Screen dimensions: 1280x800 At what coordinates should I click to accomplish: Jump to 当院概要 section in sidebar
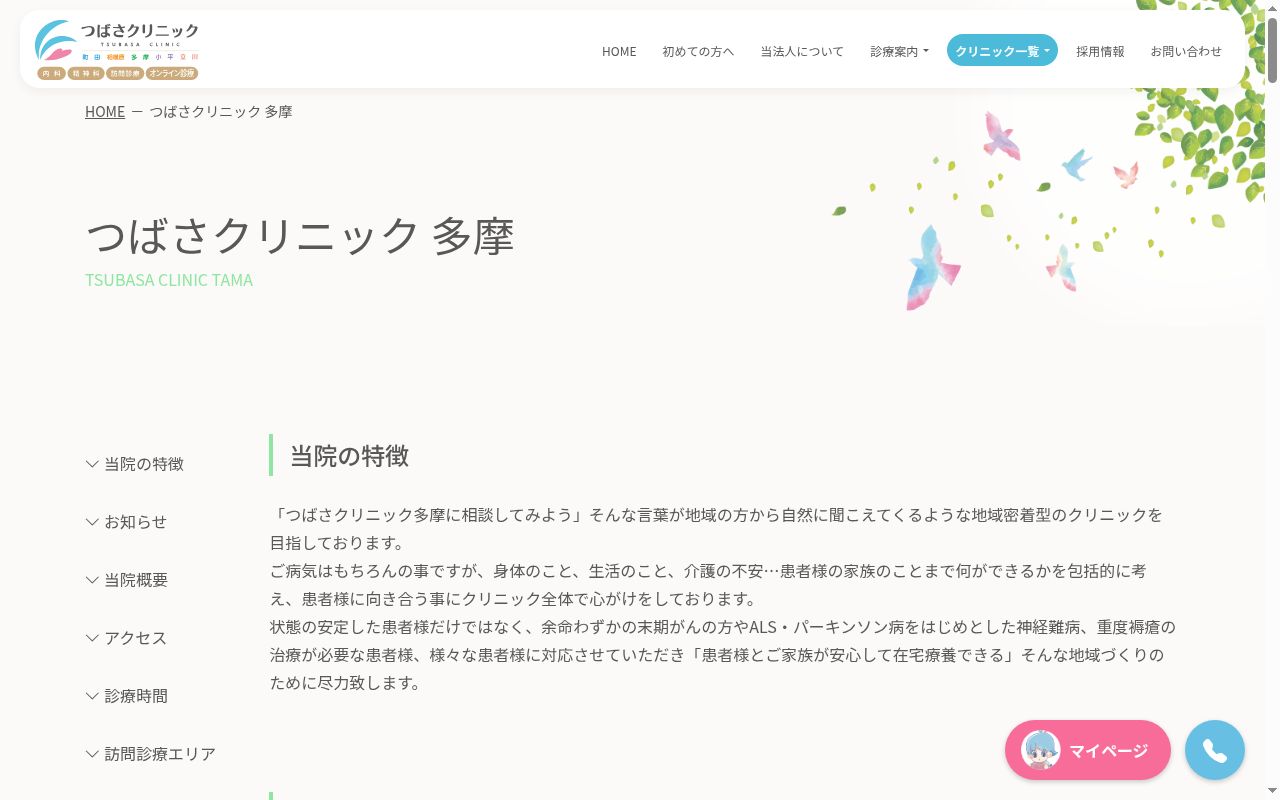127,580
